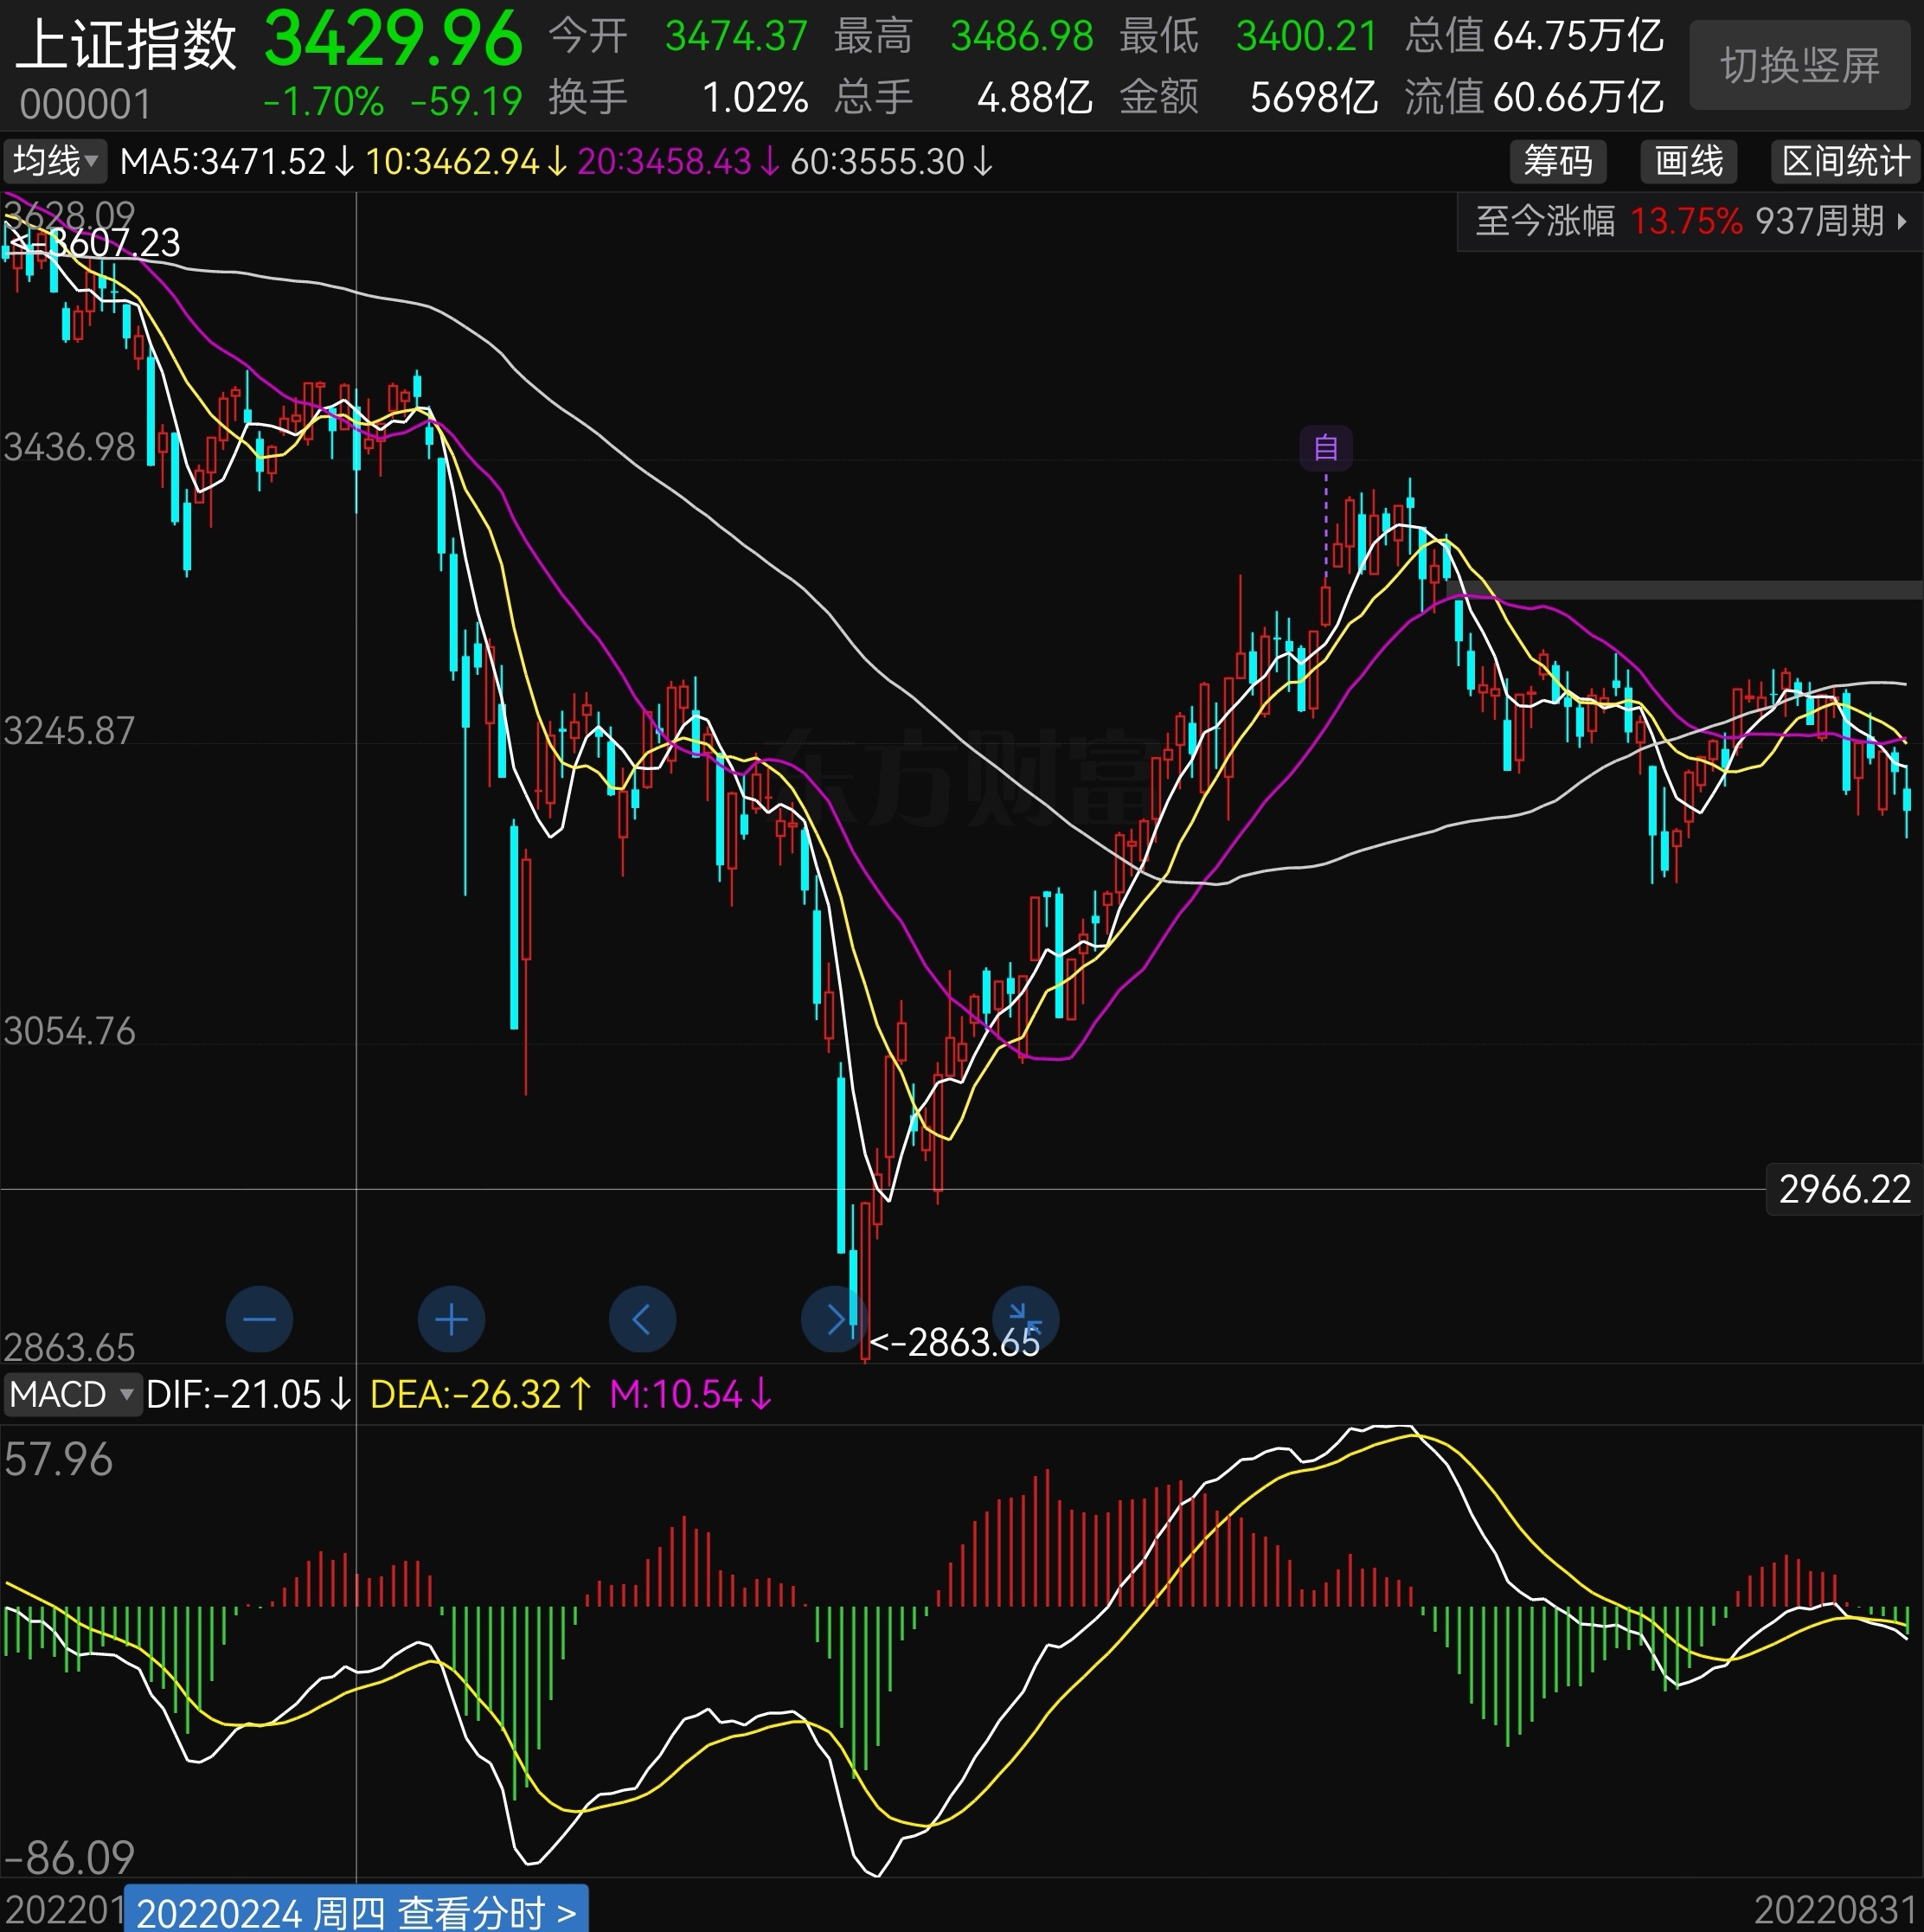Click the zoom out minus circle icon
This screenshot has width=1924, height=1932.
coord(259,1319)
